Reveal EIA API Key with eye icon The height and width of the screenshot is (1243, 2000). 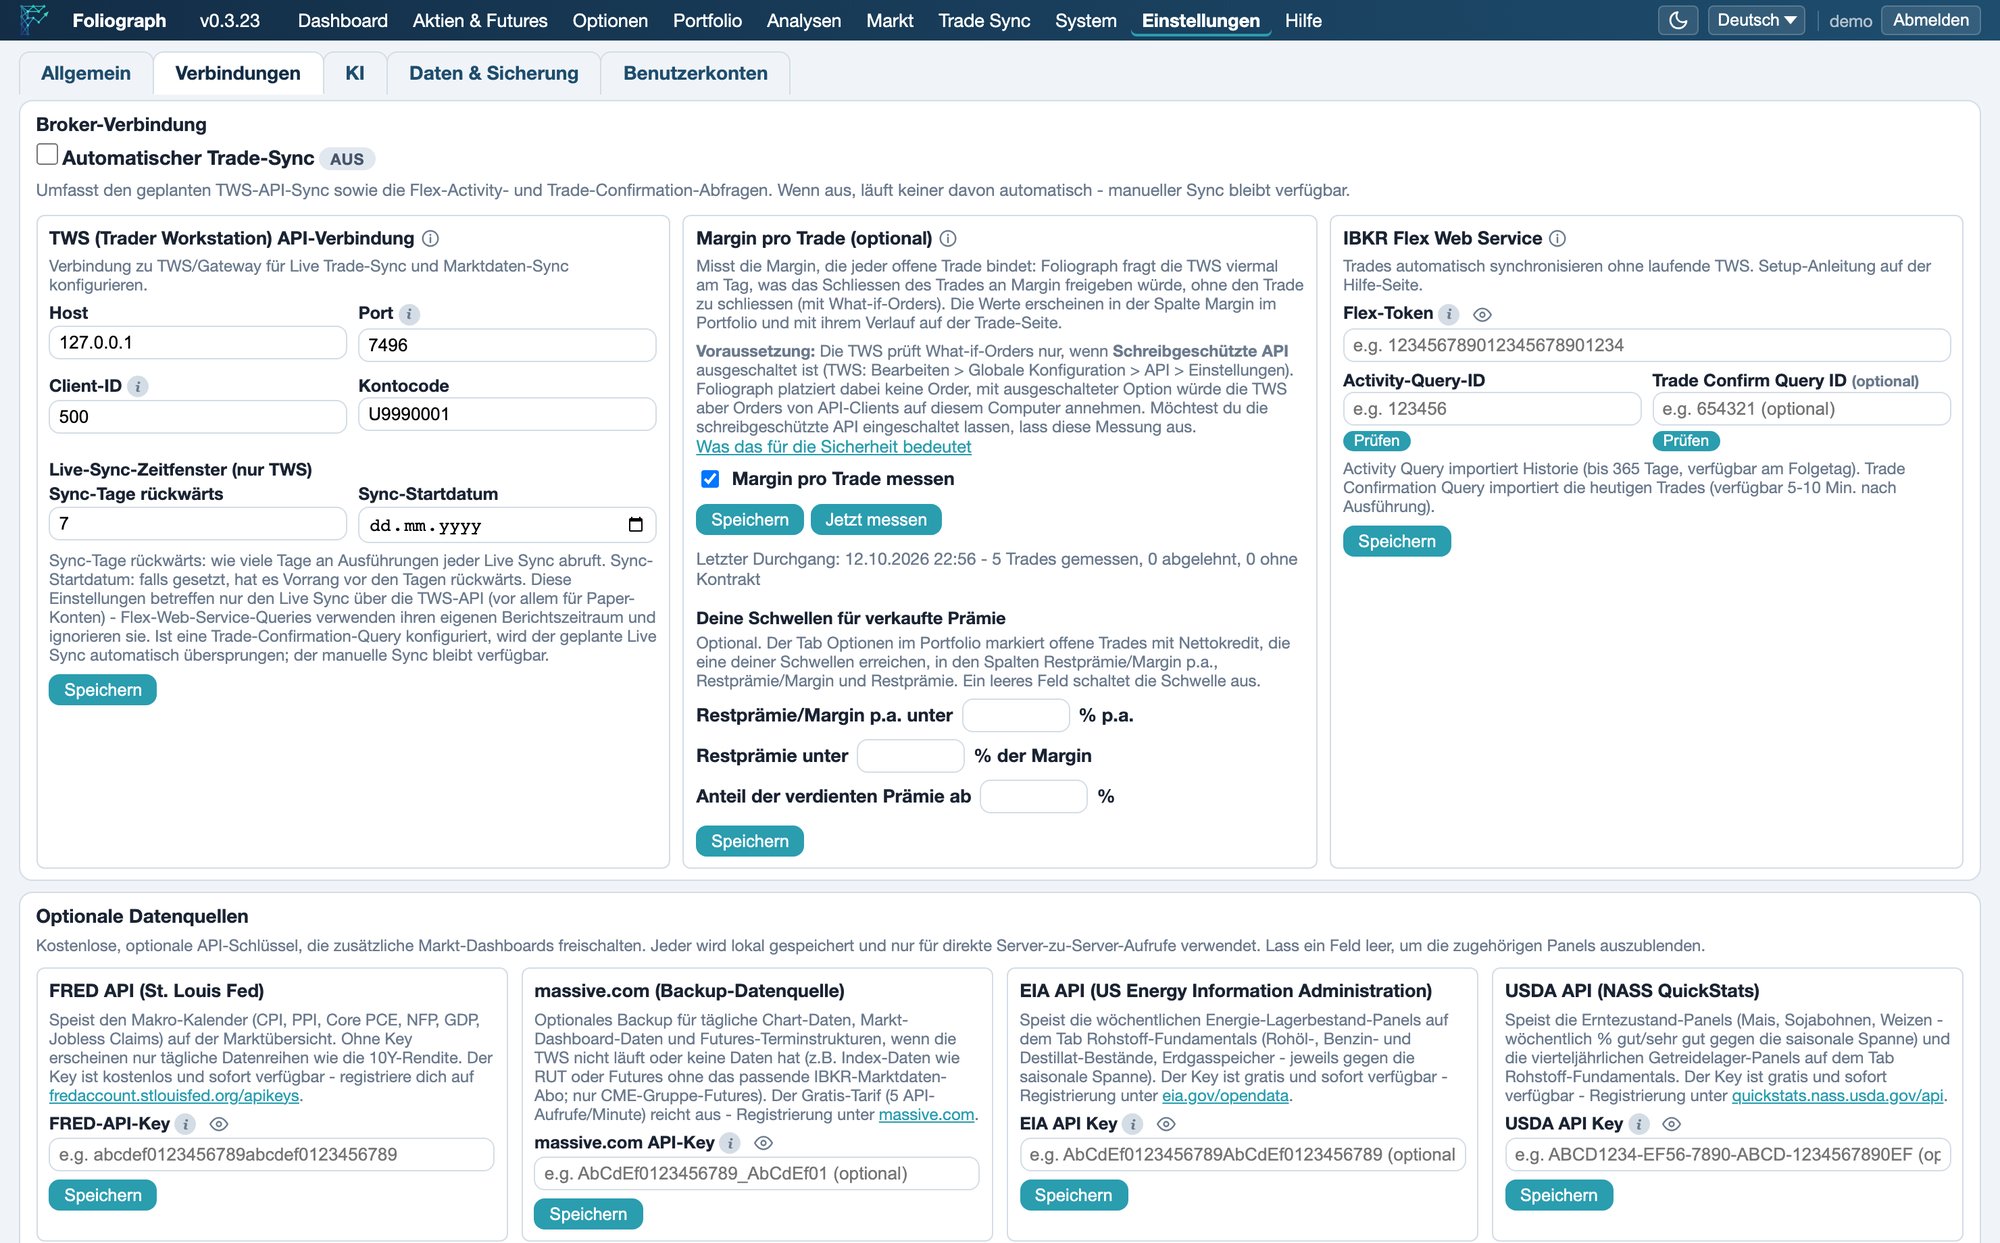point(1166,1124)
